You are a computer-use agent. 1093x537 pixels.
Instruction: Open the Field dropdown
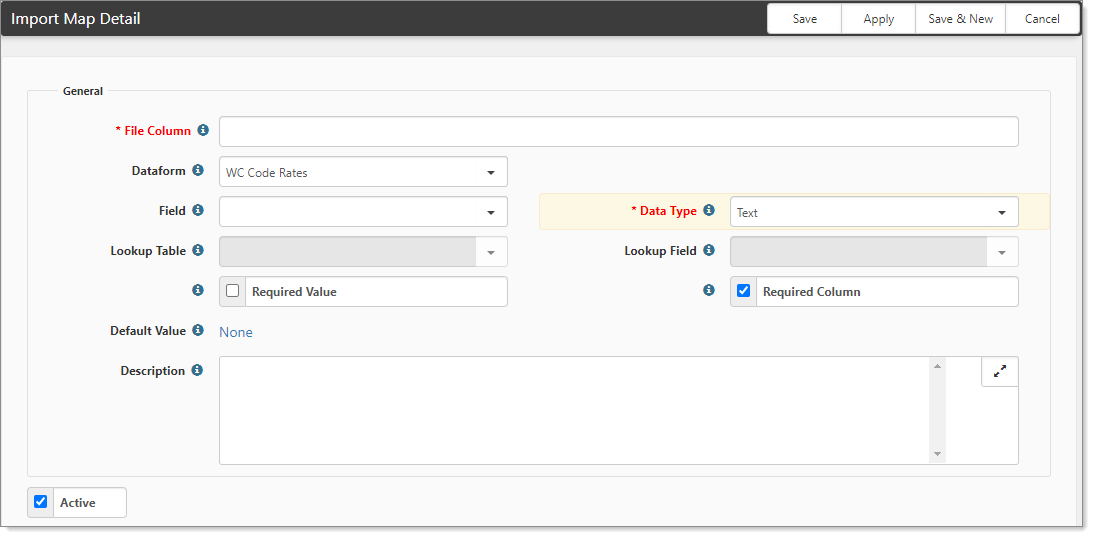click(363, 212)
